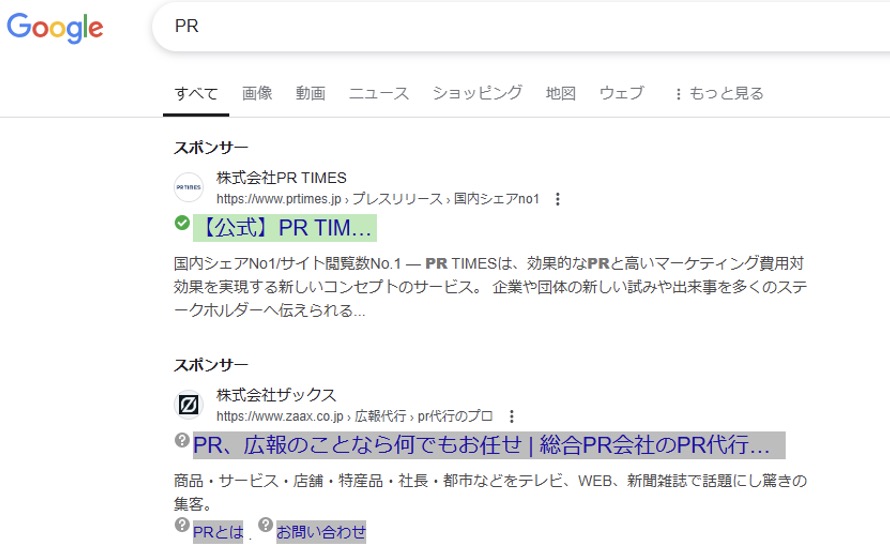Click the zaax.co.jp URL breadcrumb

click(355, 416)
